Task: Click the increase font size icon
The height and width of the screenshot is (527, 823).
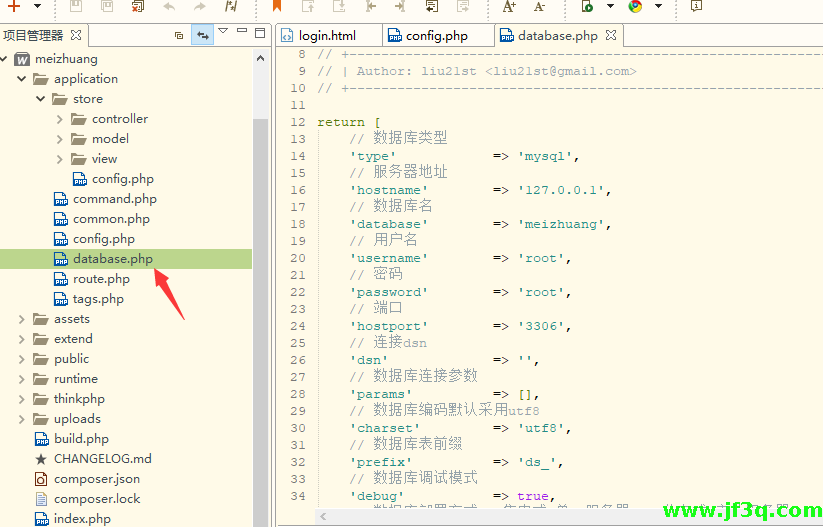Action: (x=509, y=6)
